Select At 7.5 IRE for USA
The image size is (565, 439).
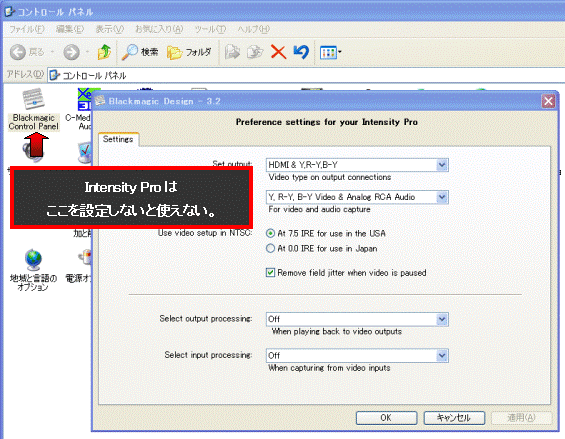270,234
